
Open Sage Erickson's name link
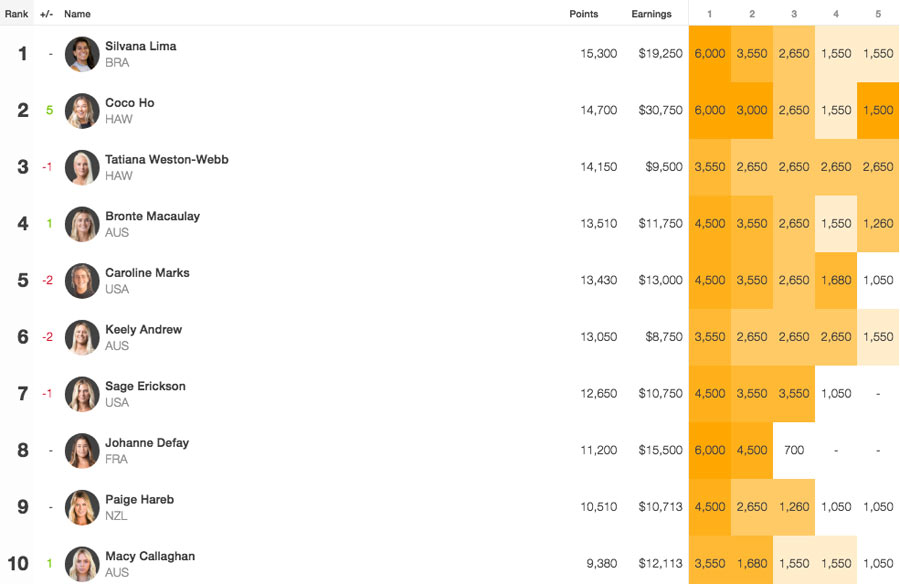(145, 386)
